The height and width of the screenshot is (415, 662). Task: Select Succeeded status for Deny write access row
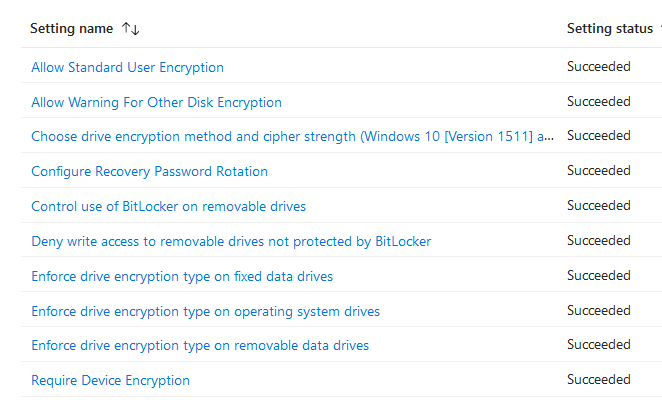coord(598,241)
